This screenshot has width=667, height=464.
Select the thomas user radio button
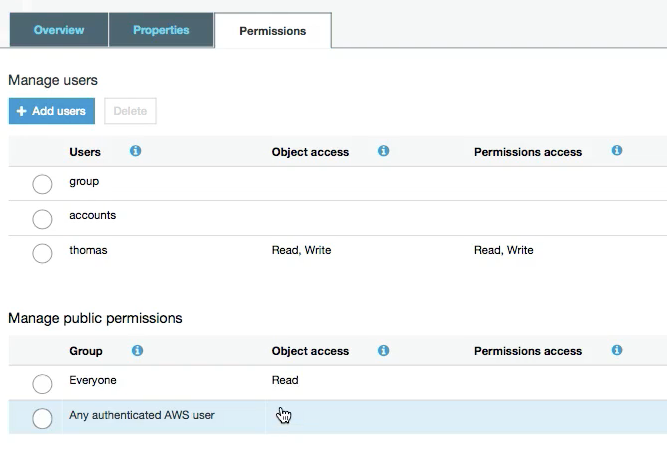[x=42, y=253]
